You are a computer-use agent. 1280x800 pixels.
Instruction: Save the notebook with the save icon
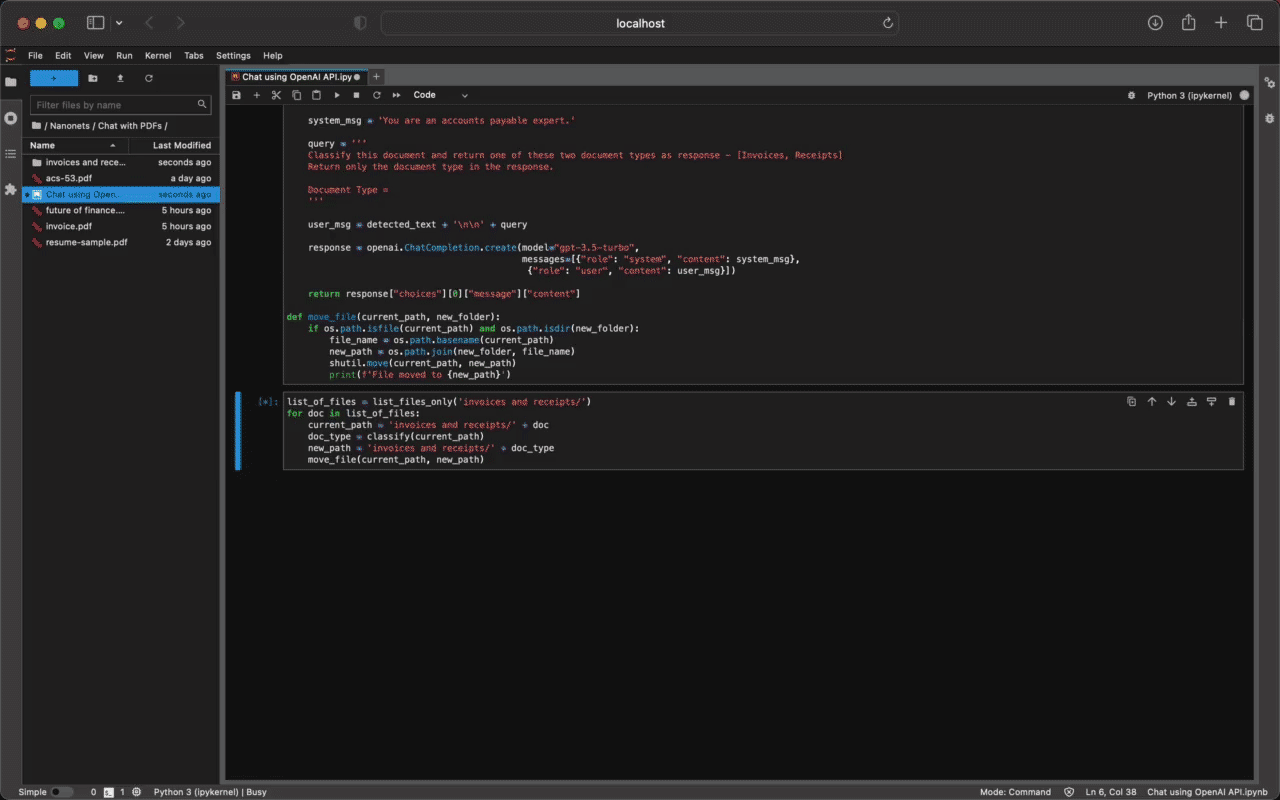point(236,95)
